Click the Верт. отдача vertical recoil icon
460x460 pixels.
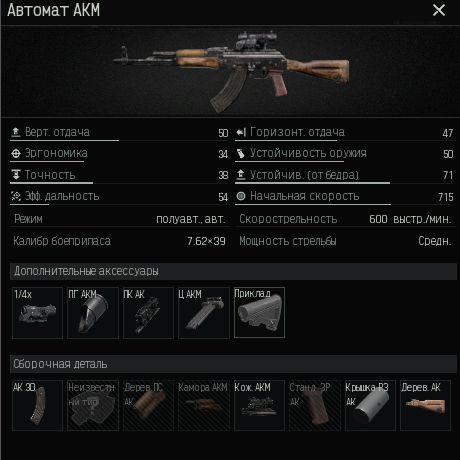point(16,132)
